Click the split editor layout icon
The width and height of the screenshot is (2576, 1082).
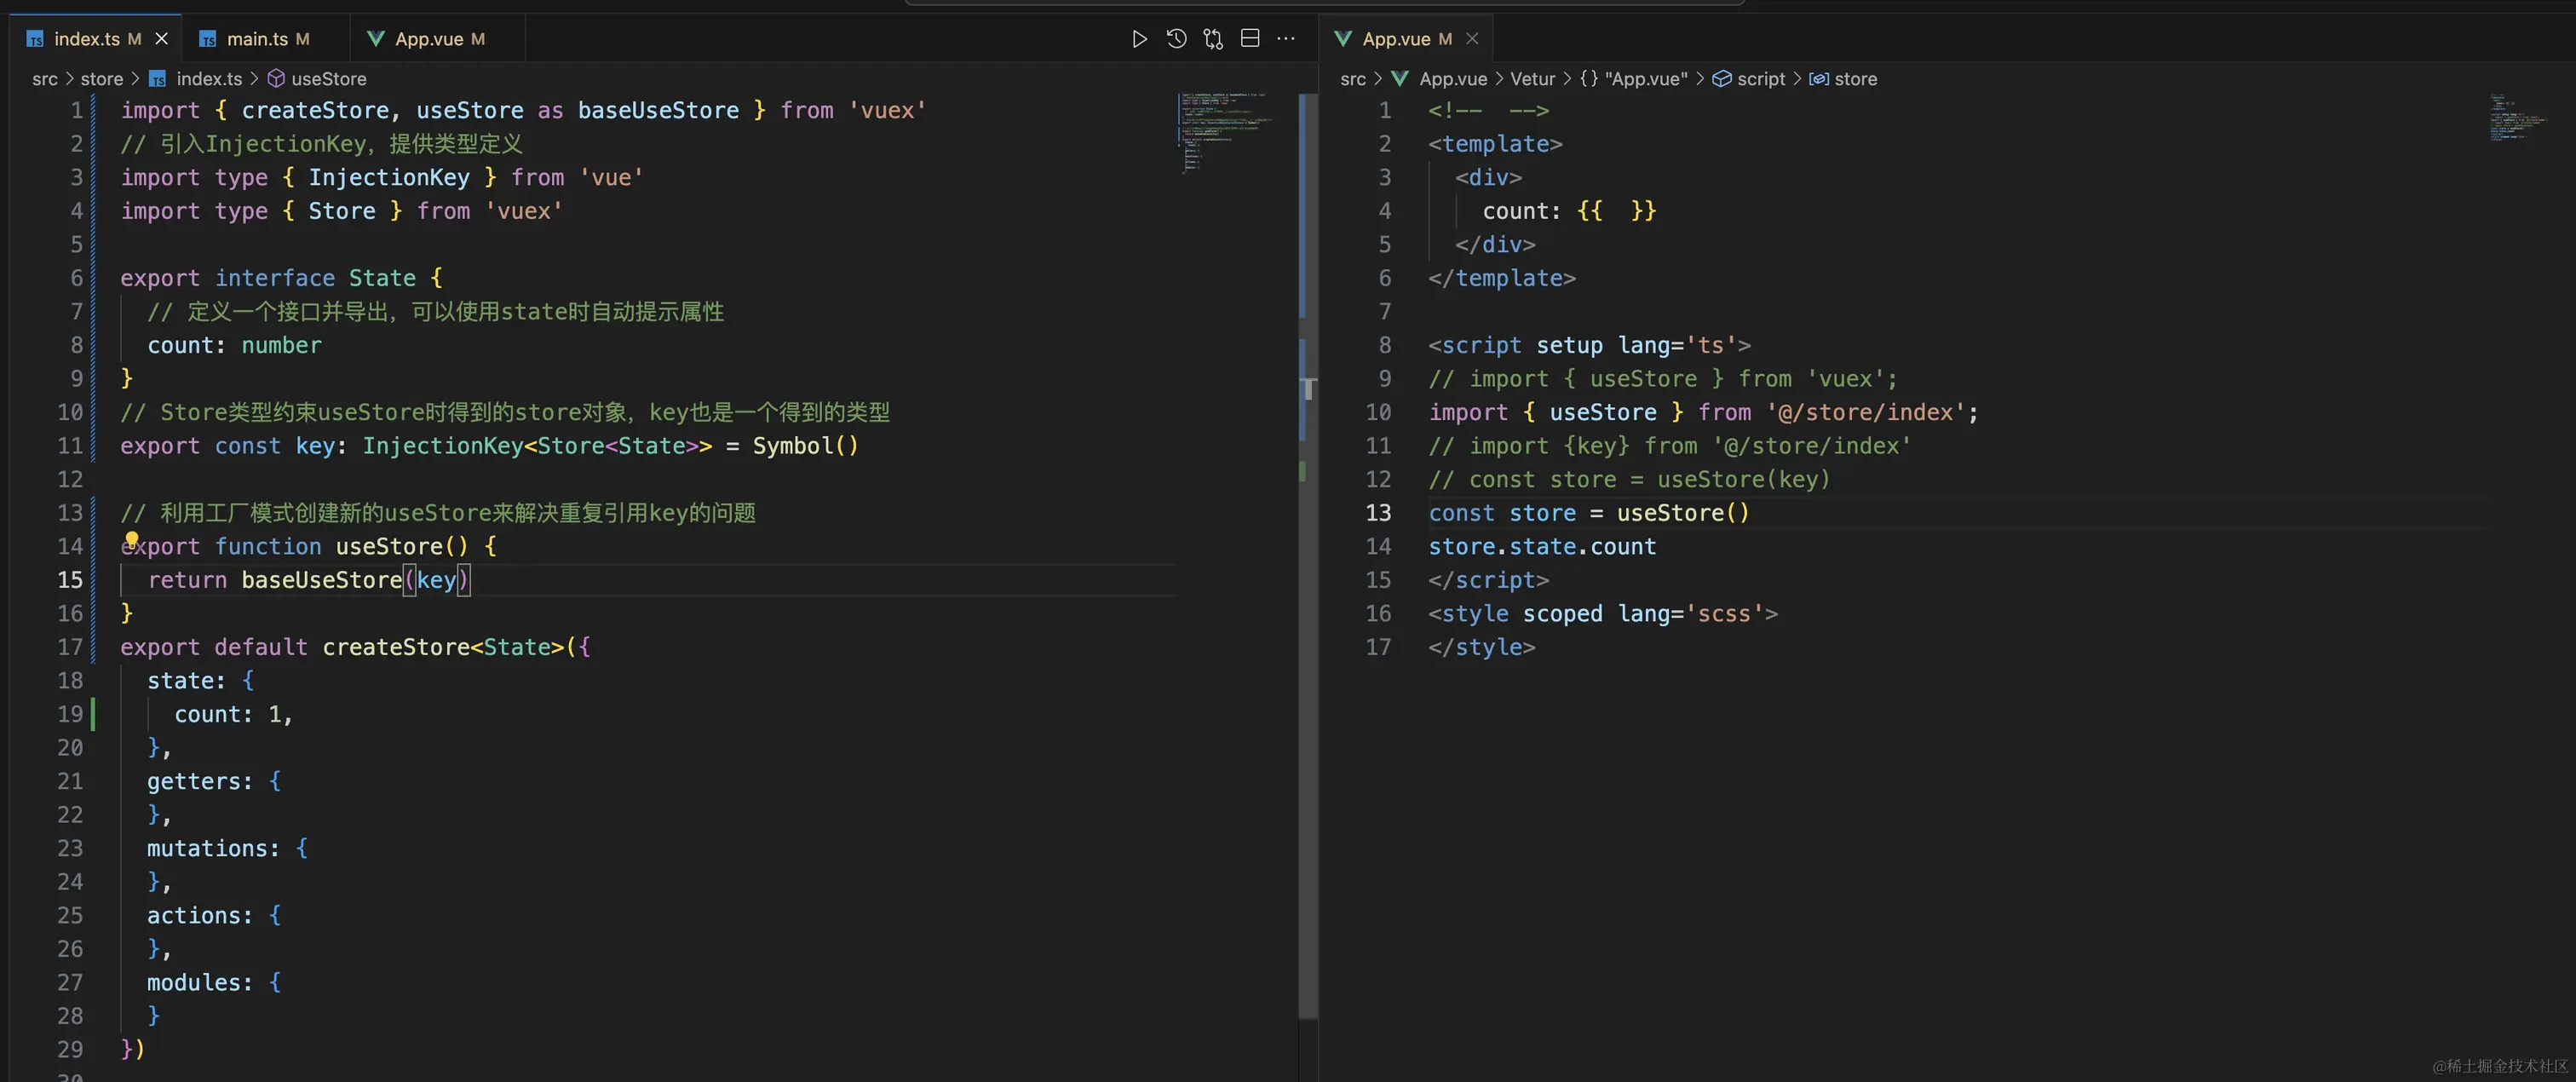click(1250, 39)
